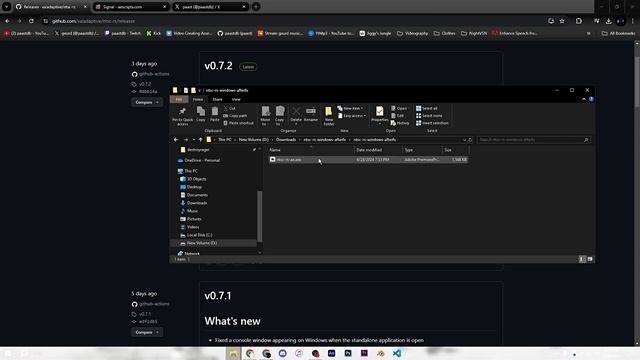Screen dimensions: 640x360
Task: Open the browser tab search dropdown
Action: point(7,7)
